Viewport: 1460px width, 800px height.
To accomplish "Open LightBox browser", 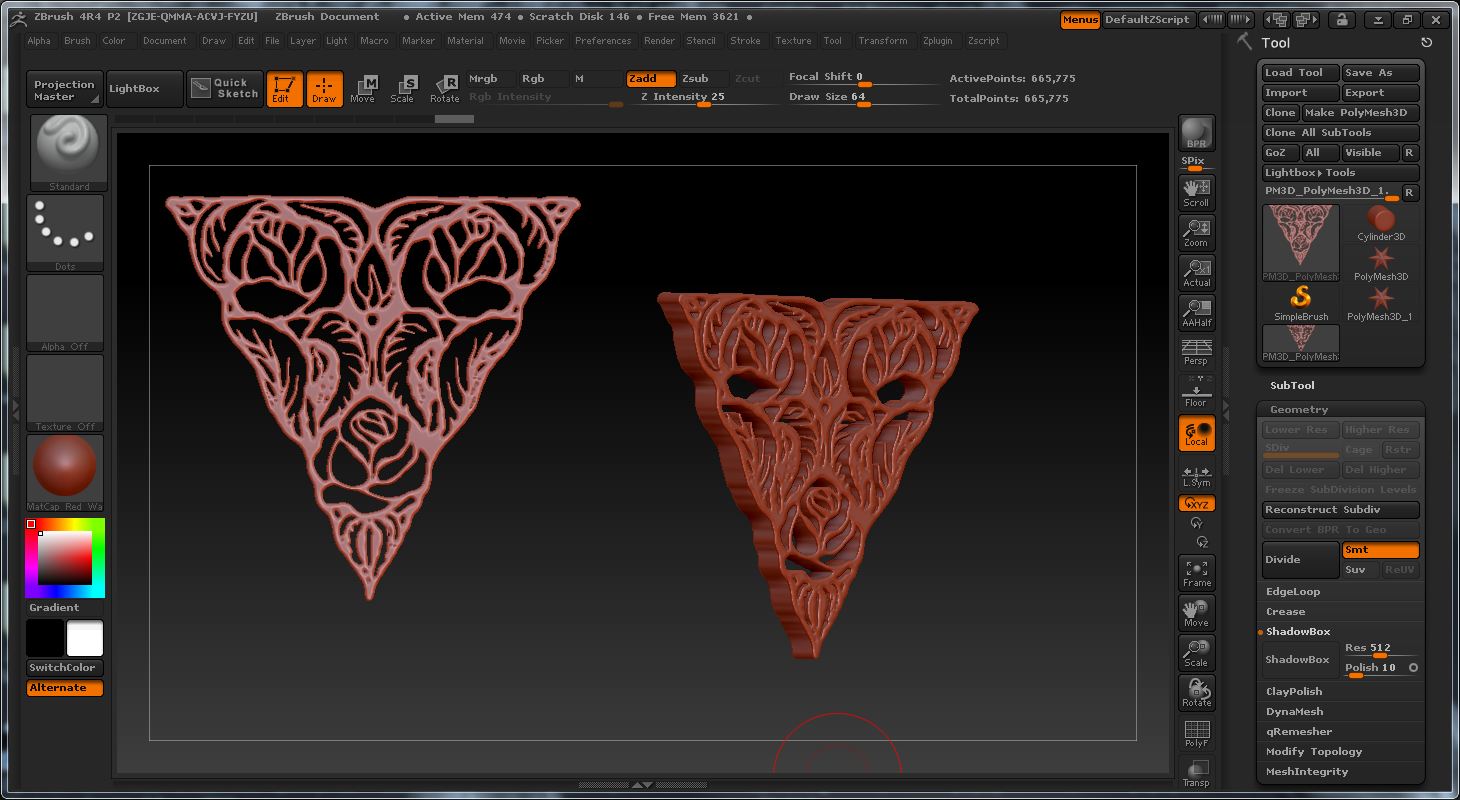I will [144, 89].
